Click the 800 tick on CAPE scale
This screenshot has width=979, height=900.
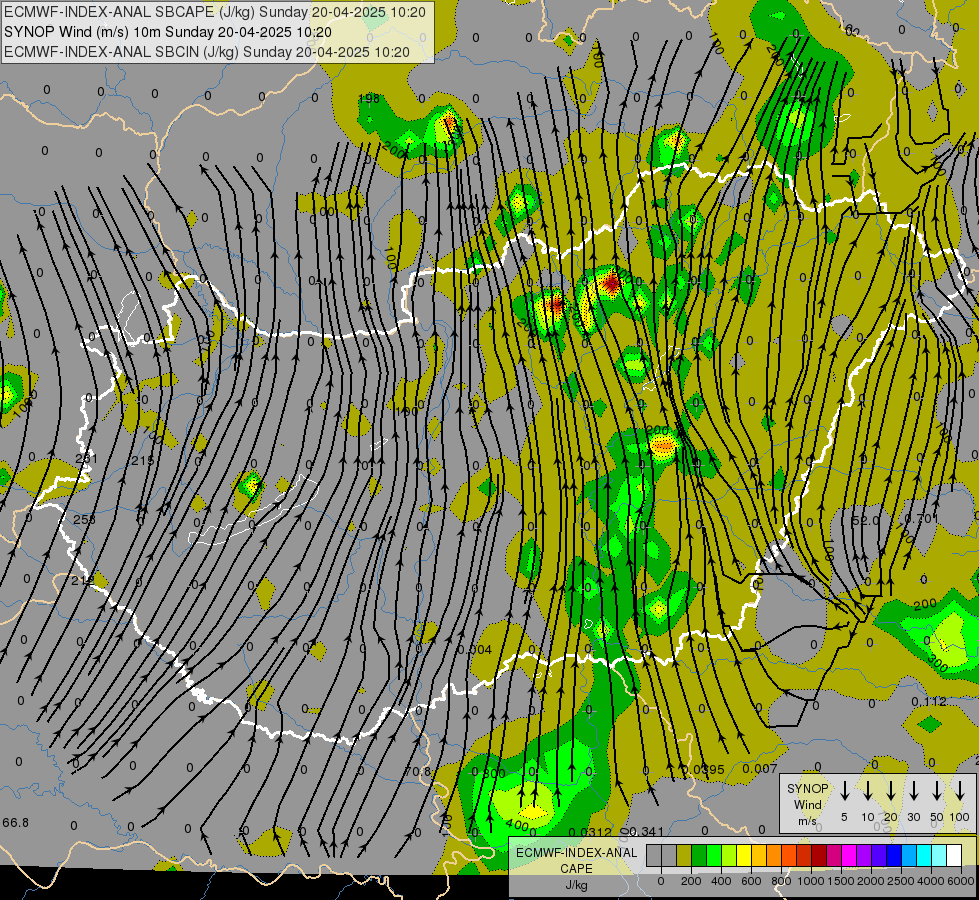tap(781, 881)
